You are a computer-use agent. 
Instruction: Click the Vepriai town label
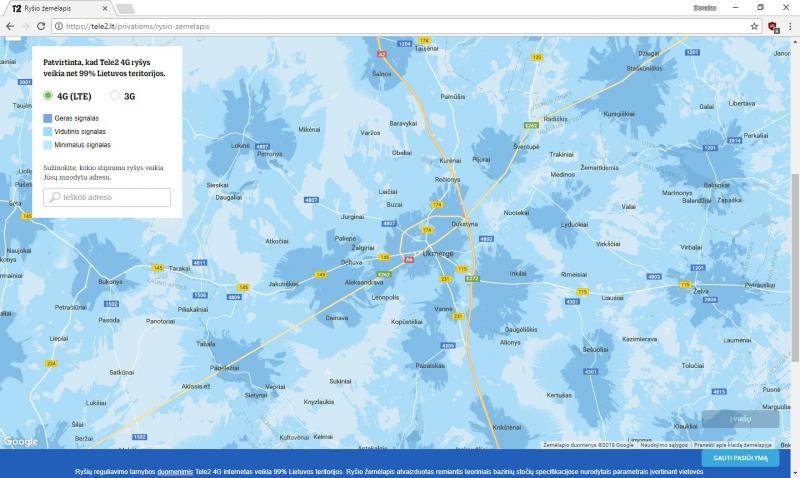click(275, 387)
